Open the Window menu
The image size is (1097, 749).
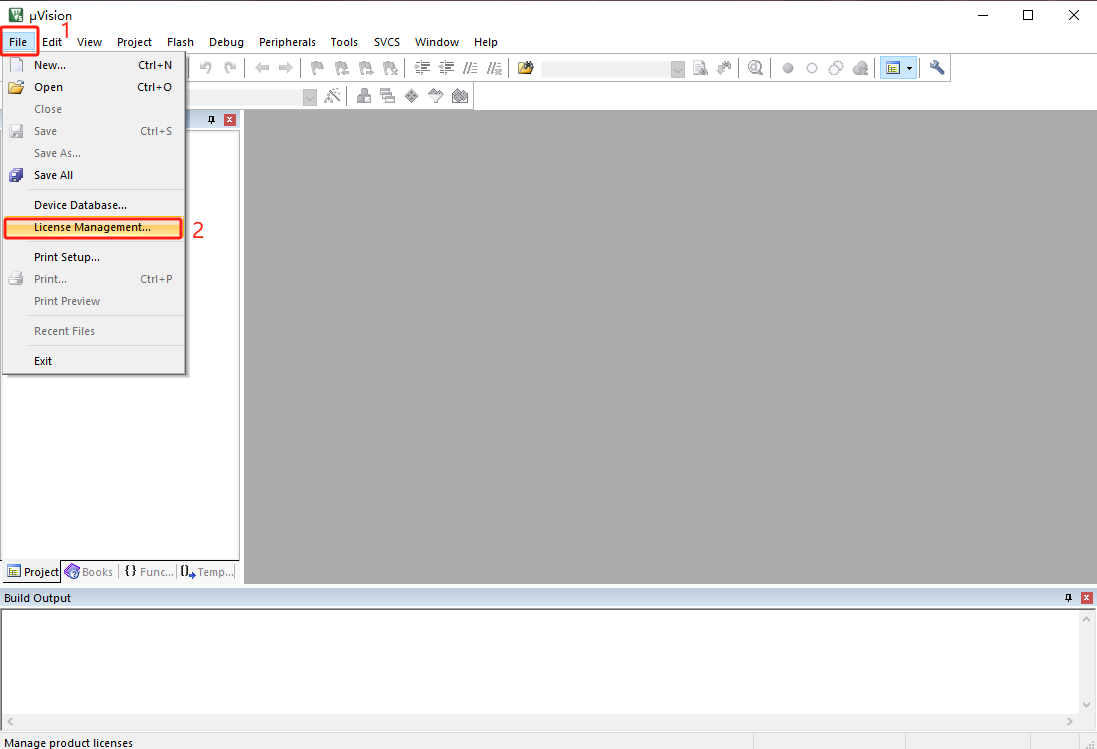(437, 42)
